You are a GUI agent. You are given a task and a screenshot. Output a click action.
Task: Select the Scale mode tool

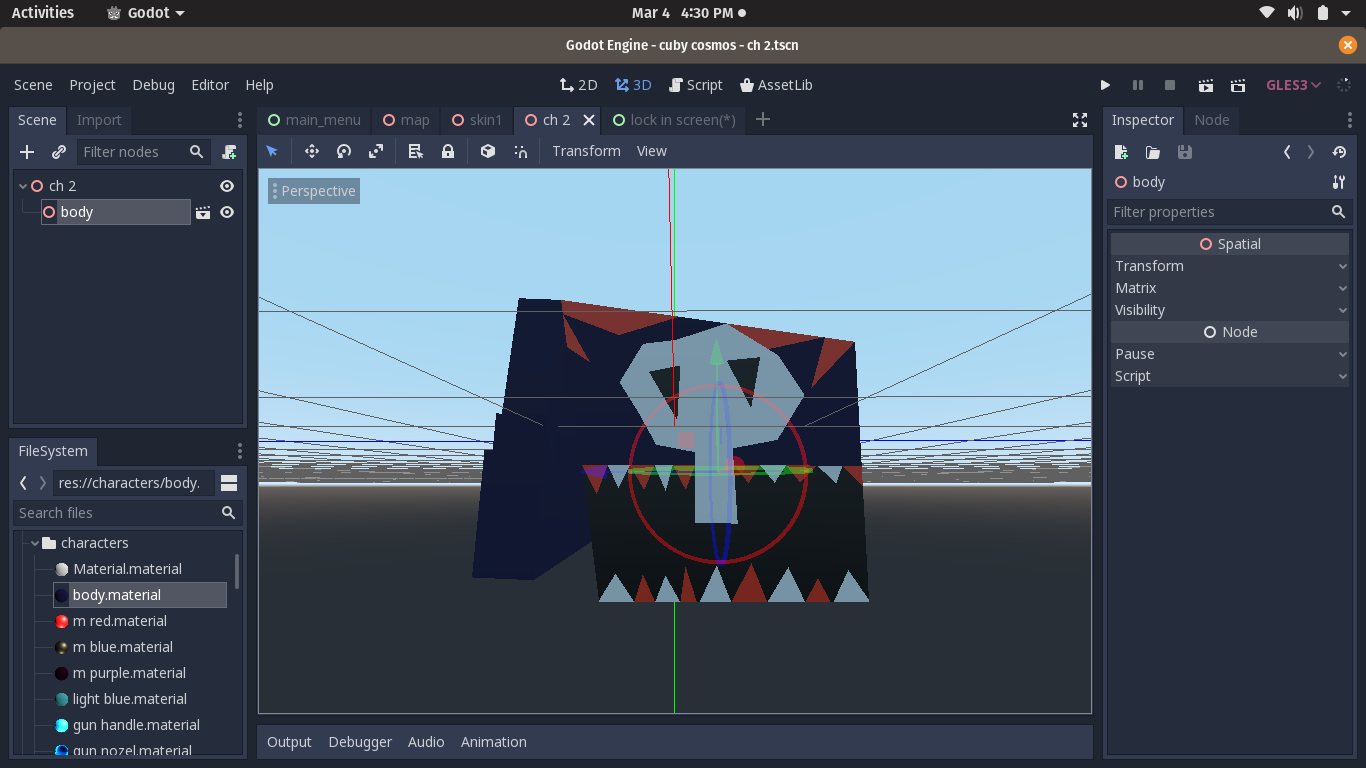[x=376, y=151]
